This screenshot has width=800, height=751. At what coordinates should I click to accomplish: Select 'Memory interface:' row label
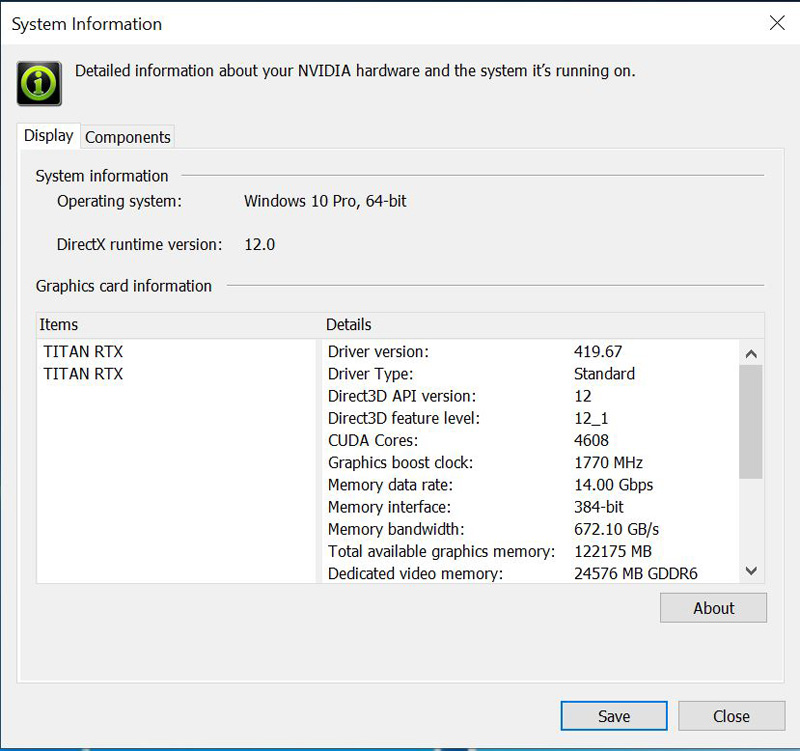click(389, 507)
